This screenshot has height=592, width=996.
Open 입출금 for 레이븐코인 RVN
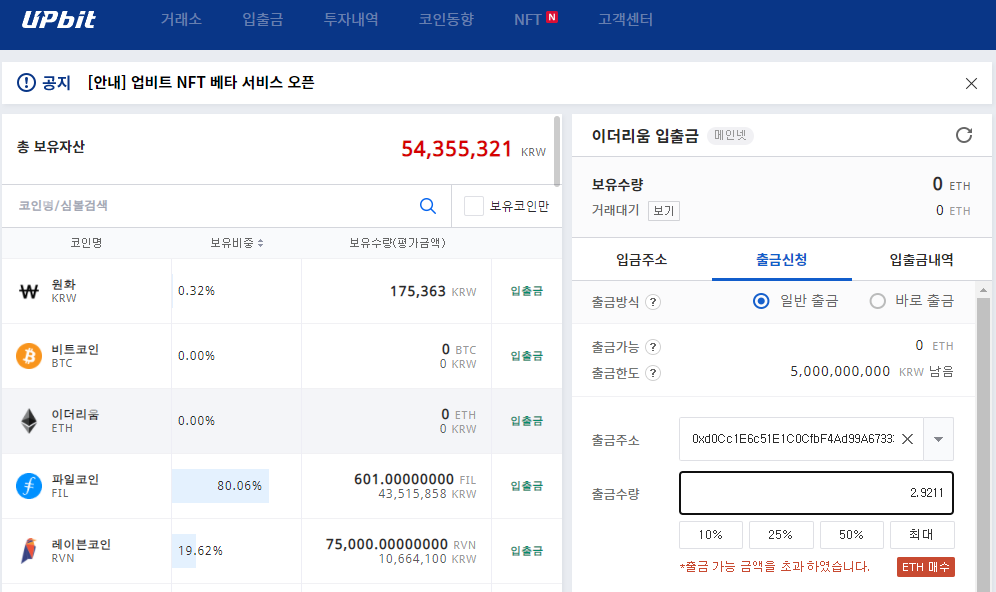click(x=527, y=551)
